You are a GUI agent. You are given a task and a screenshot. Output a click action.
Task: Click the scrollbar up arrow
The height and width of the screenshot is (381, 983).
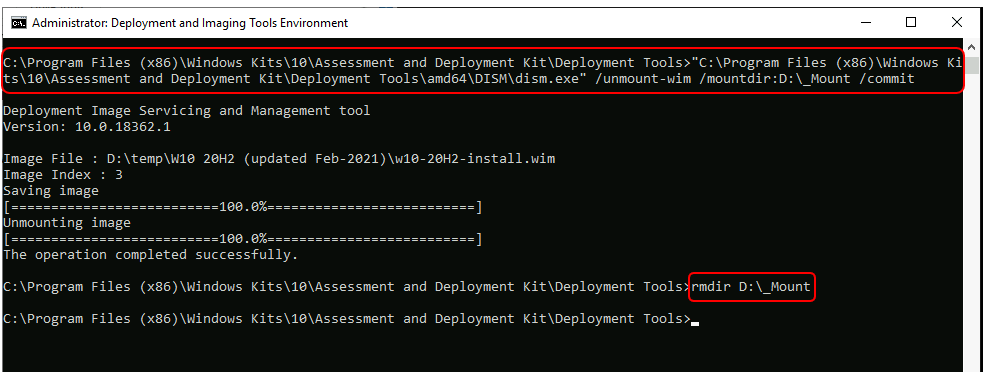(x=971, y=48)
